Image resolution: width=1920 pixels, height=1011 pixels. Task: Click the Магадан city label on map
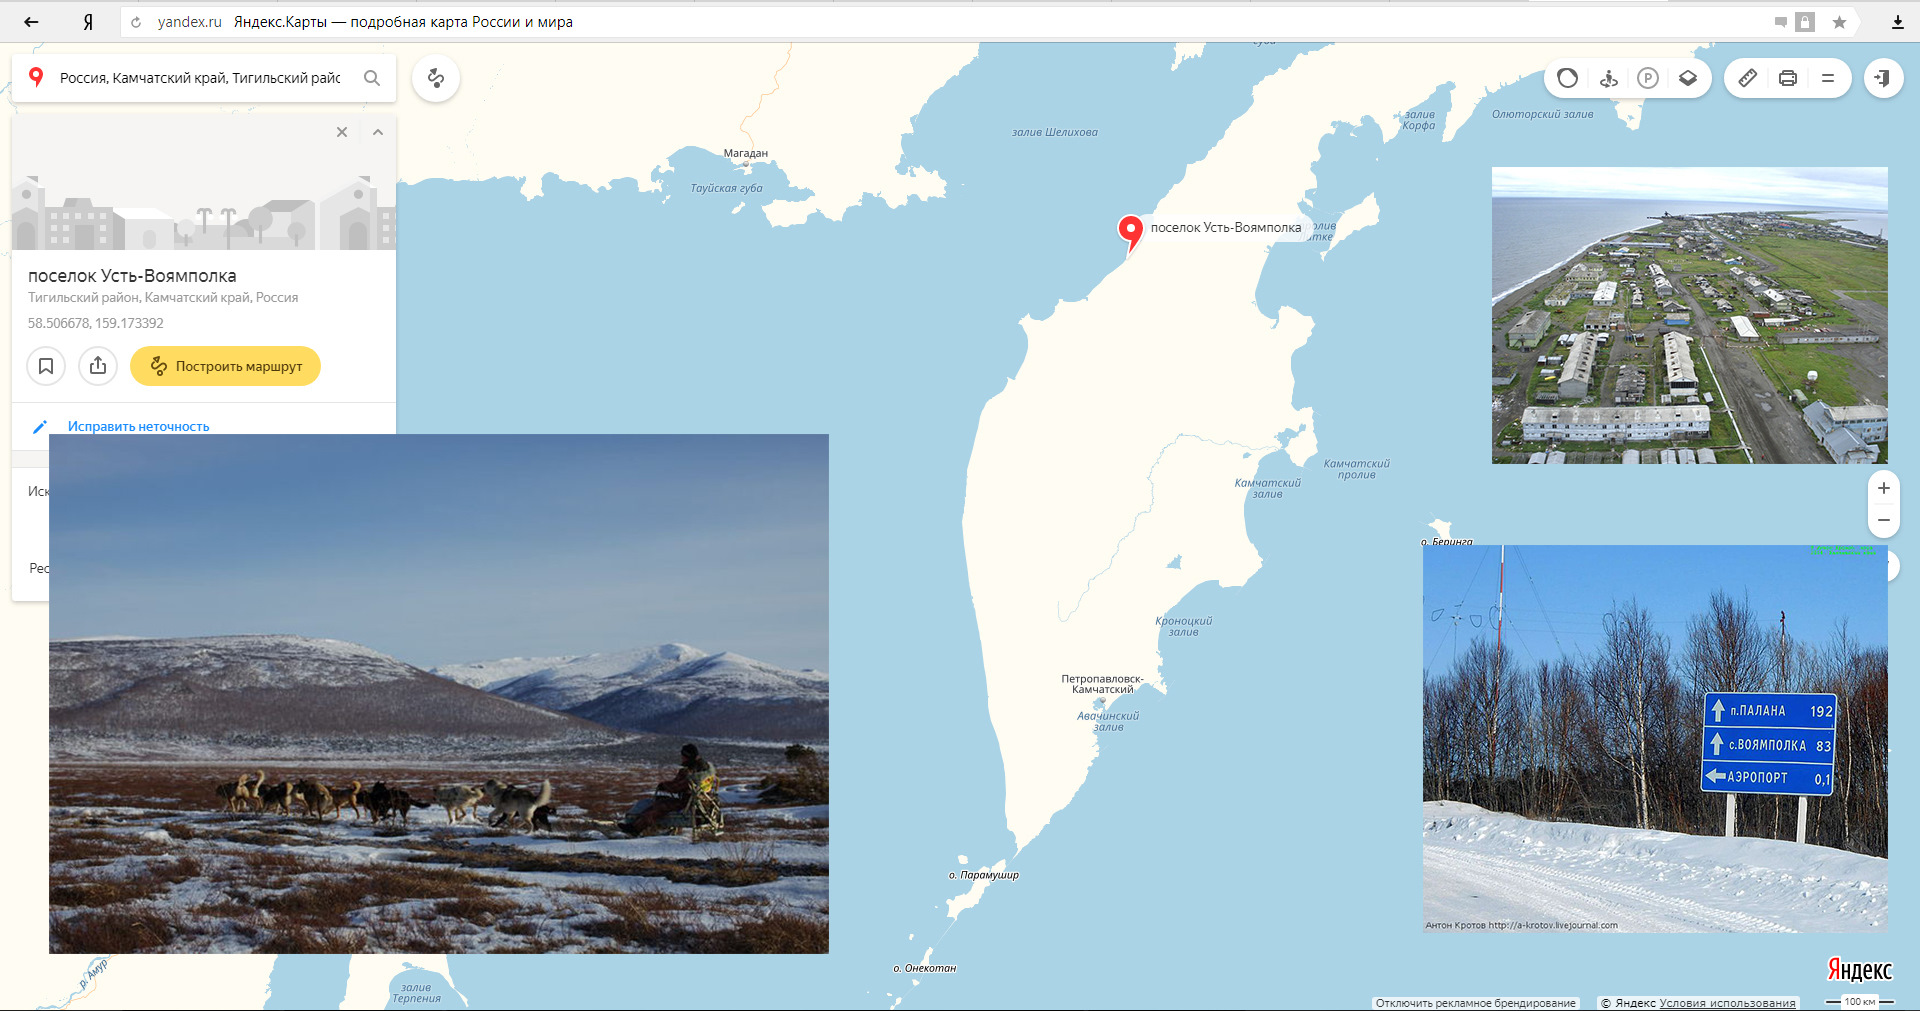point(746,153)
